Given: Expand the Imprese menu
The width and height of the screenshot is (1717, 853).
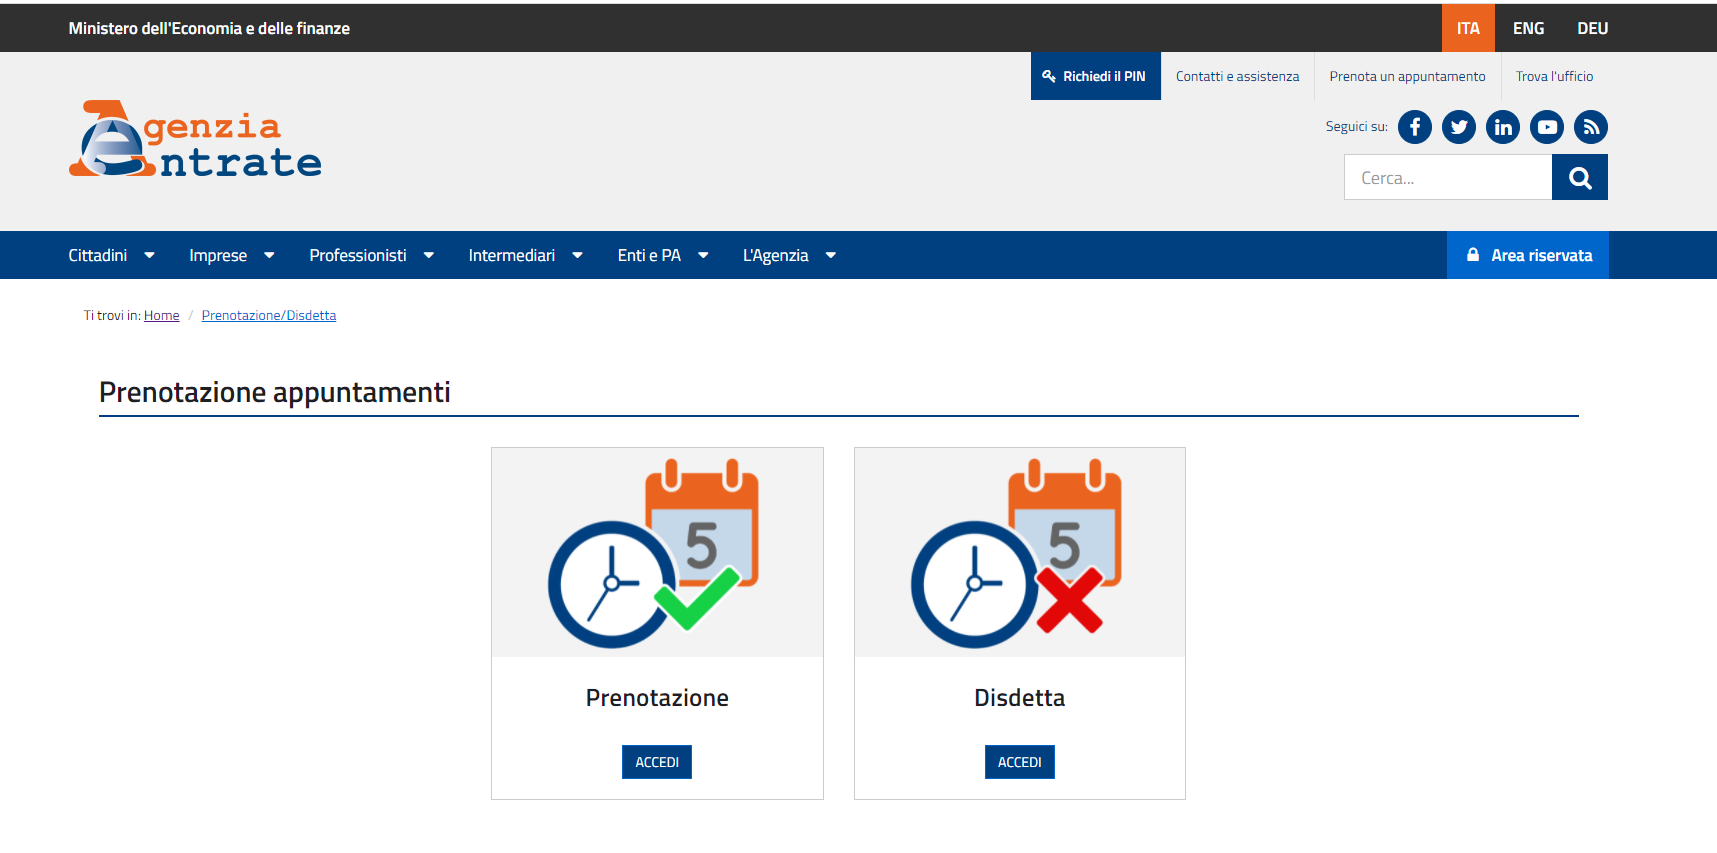Looking at the screenshot, I should [x=231, y=255].
